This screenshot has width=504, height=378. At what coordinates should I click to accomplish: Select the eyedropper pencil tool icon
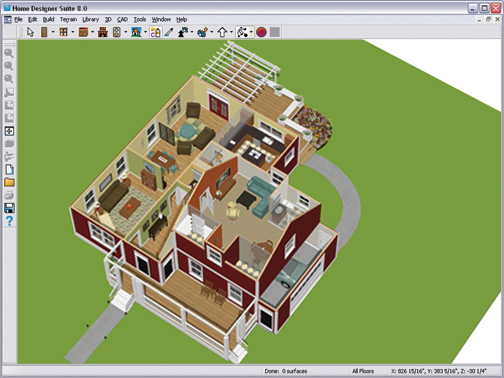[169, 32]
